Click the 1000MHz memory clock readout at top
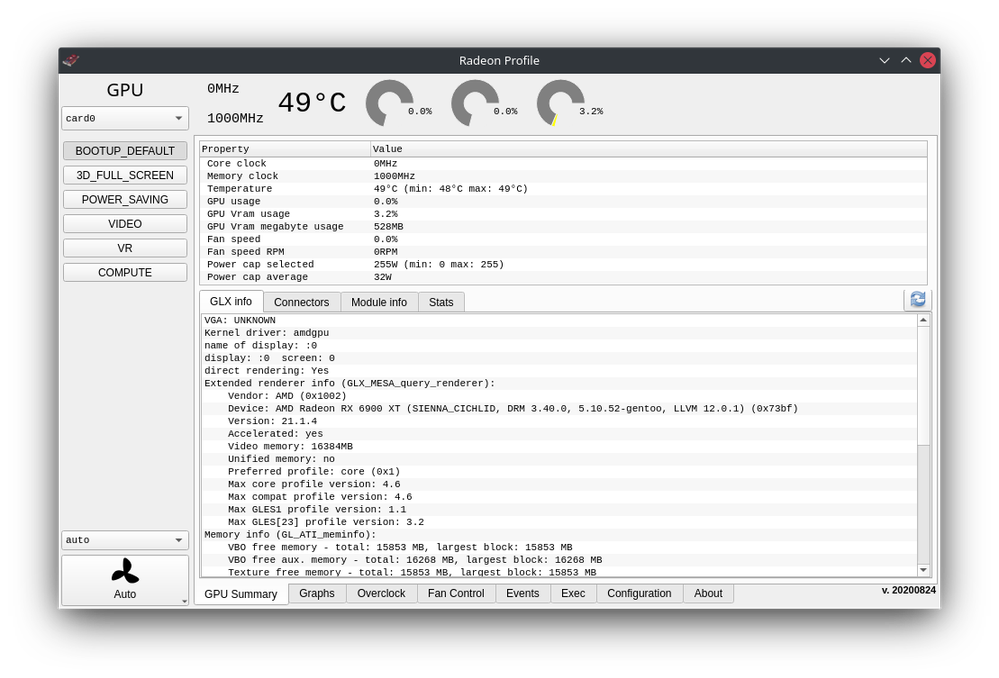The image size is (999, 678). 235,119
